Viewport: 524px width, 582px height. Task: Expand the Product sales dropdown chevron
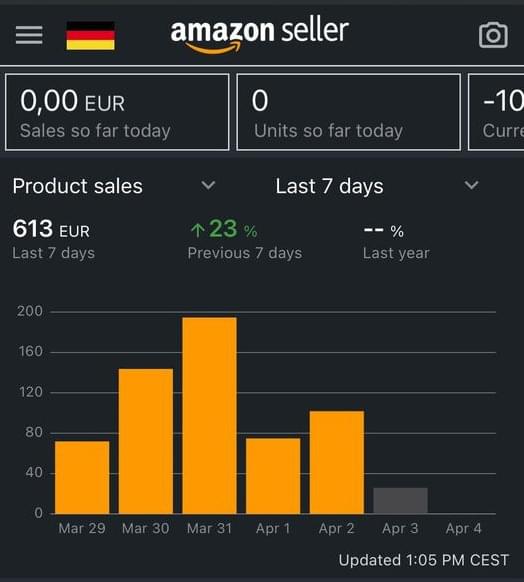click(x=208, y=185)
